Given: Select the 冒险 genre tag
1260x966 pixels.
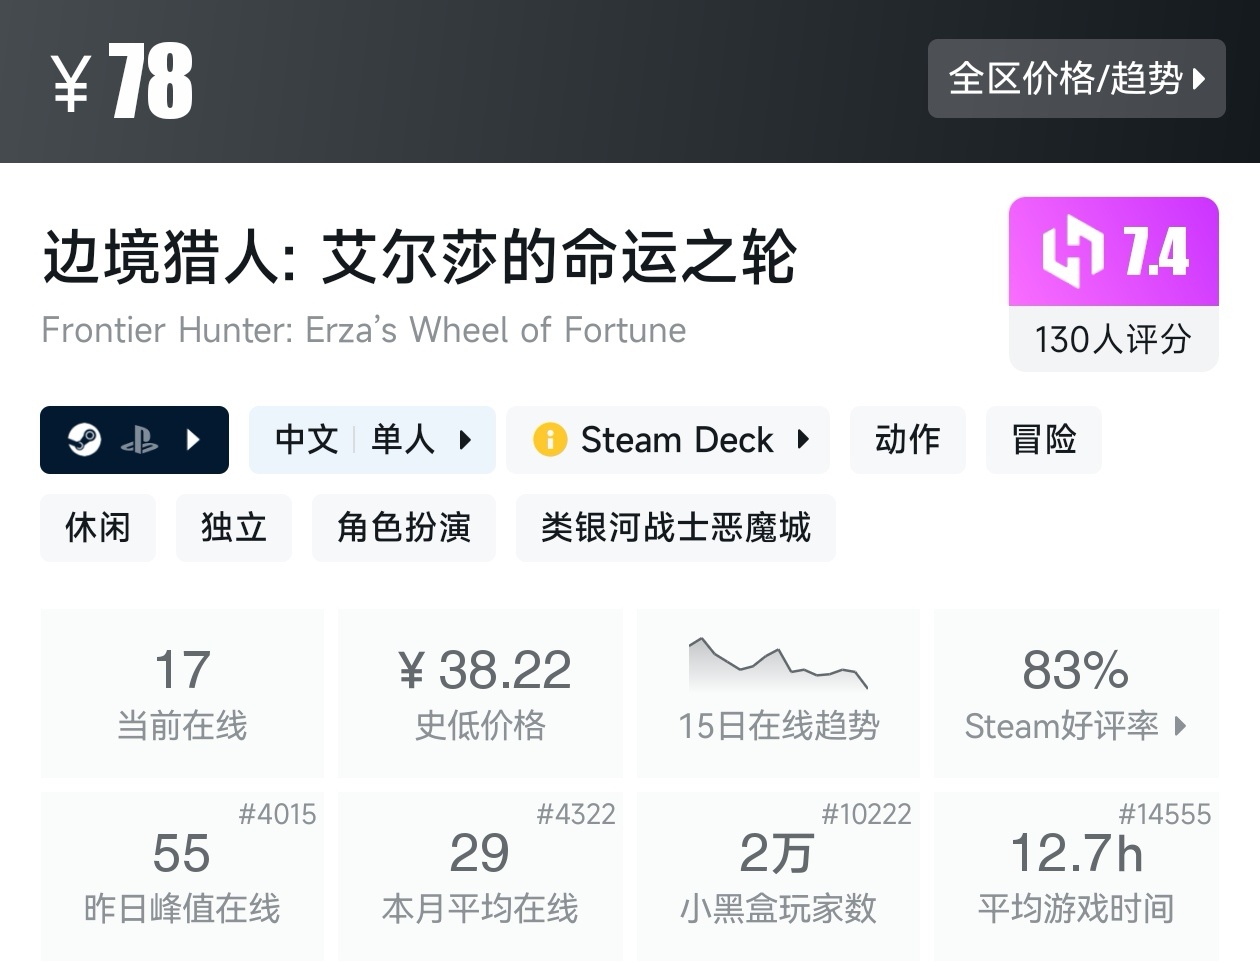Looking at the screenshot, I should 1043,440.
